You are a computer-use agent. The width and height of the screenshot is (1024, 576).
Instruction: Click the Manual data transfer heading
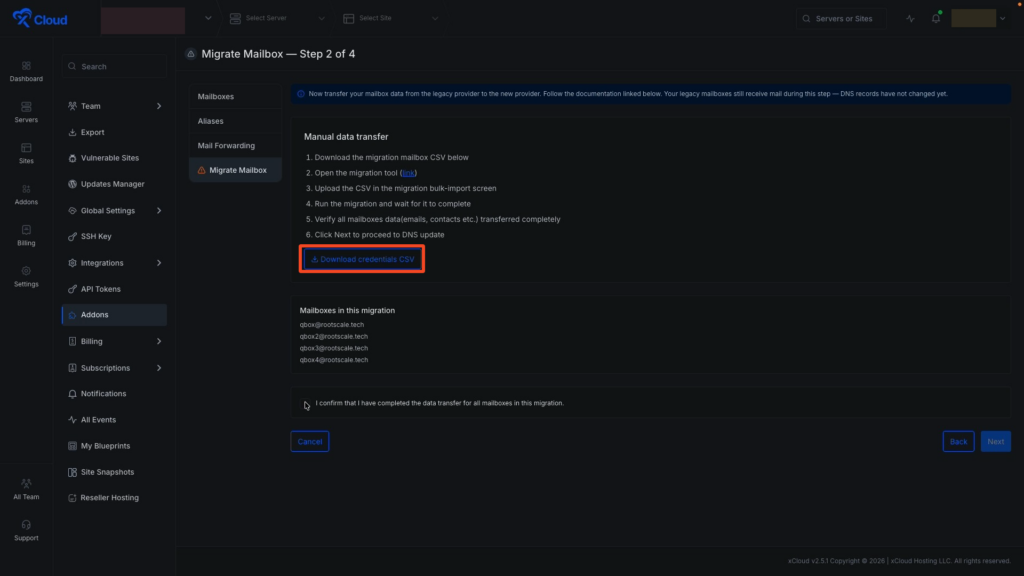click(346, 136)
